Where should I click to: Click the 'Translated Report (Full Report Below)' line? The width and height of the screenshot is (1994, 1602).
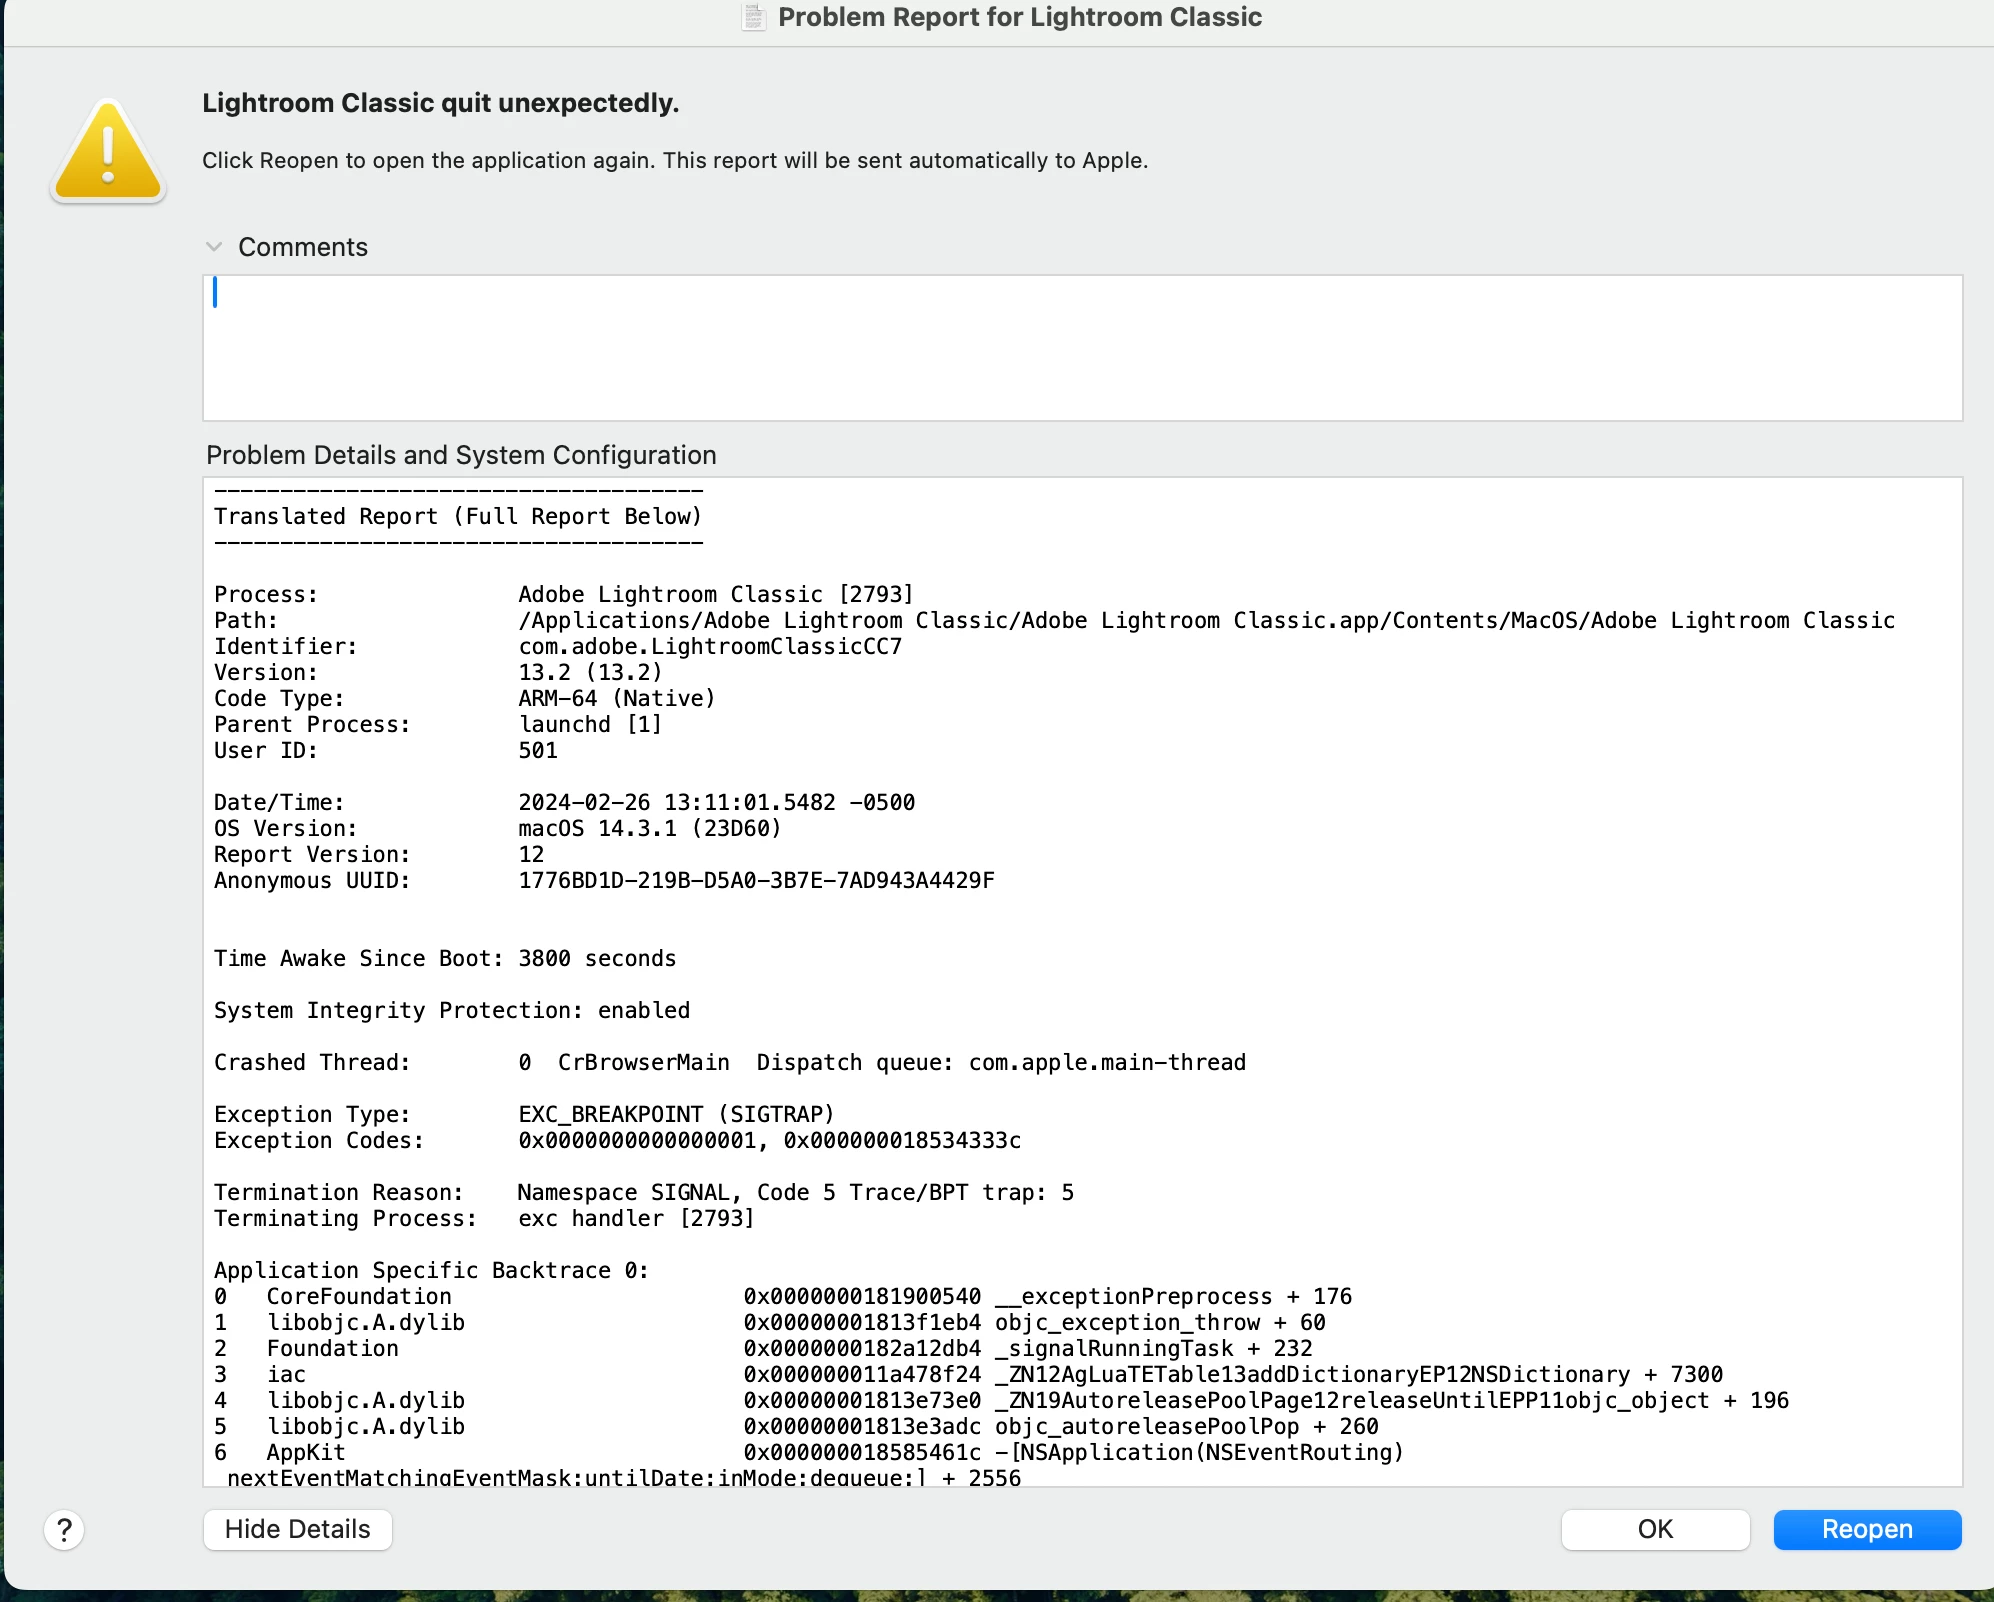tap(458, 516)
